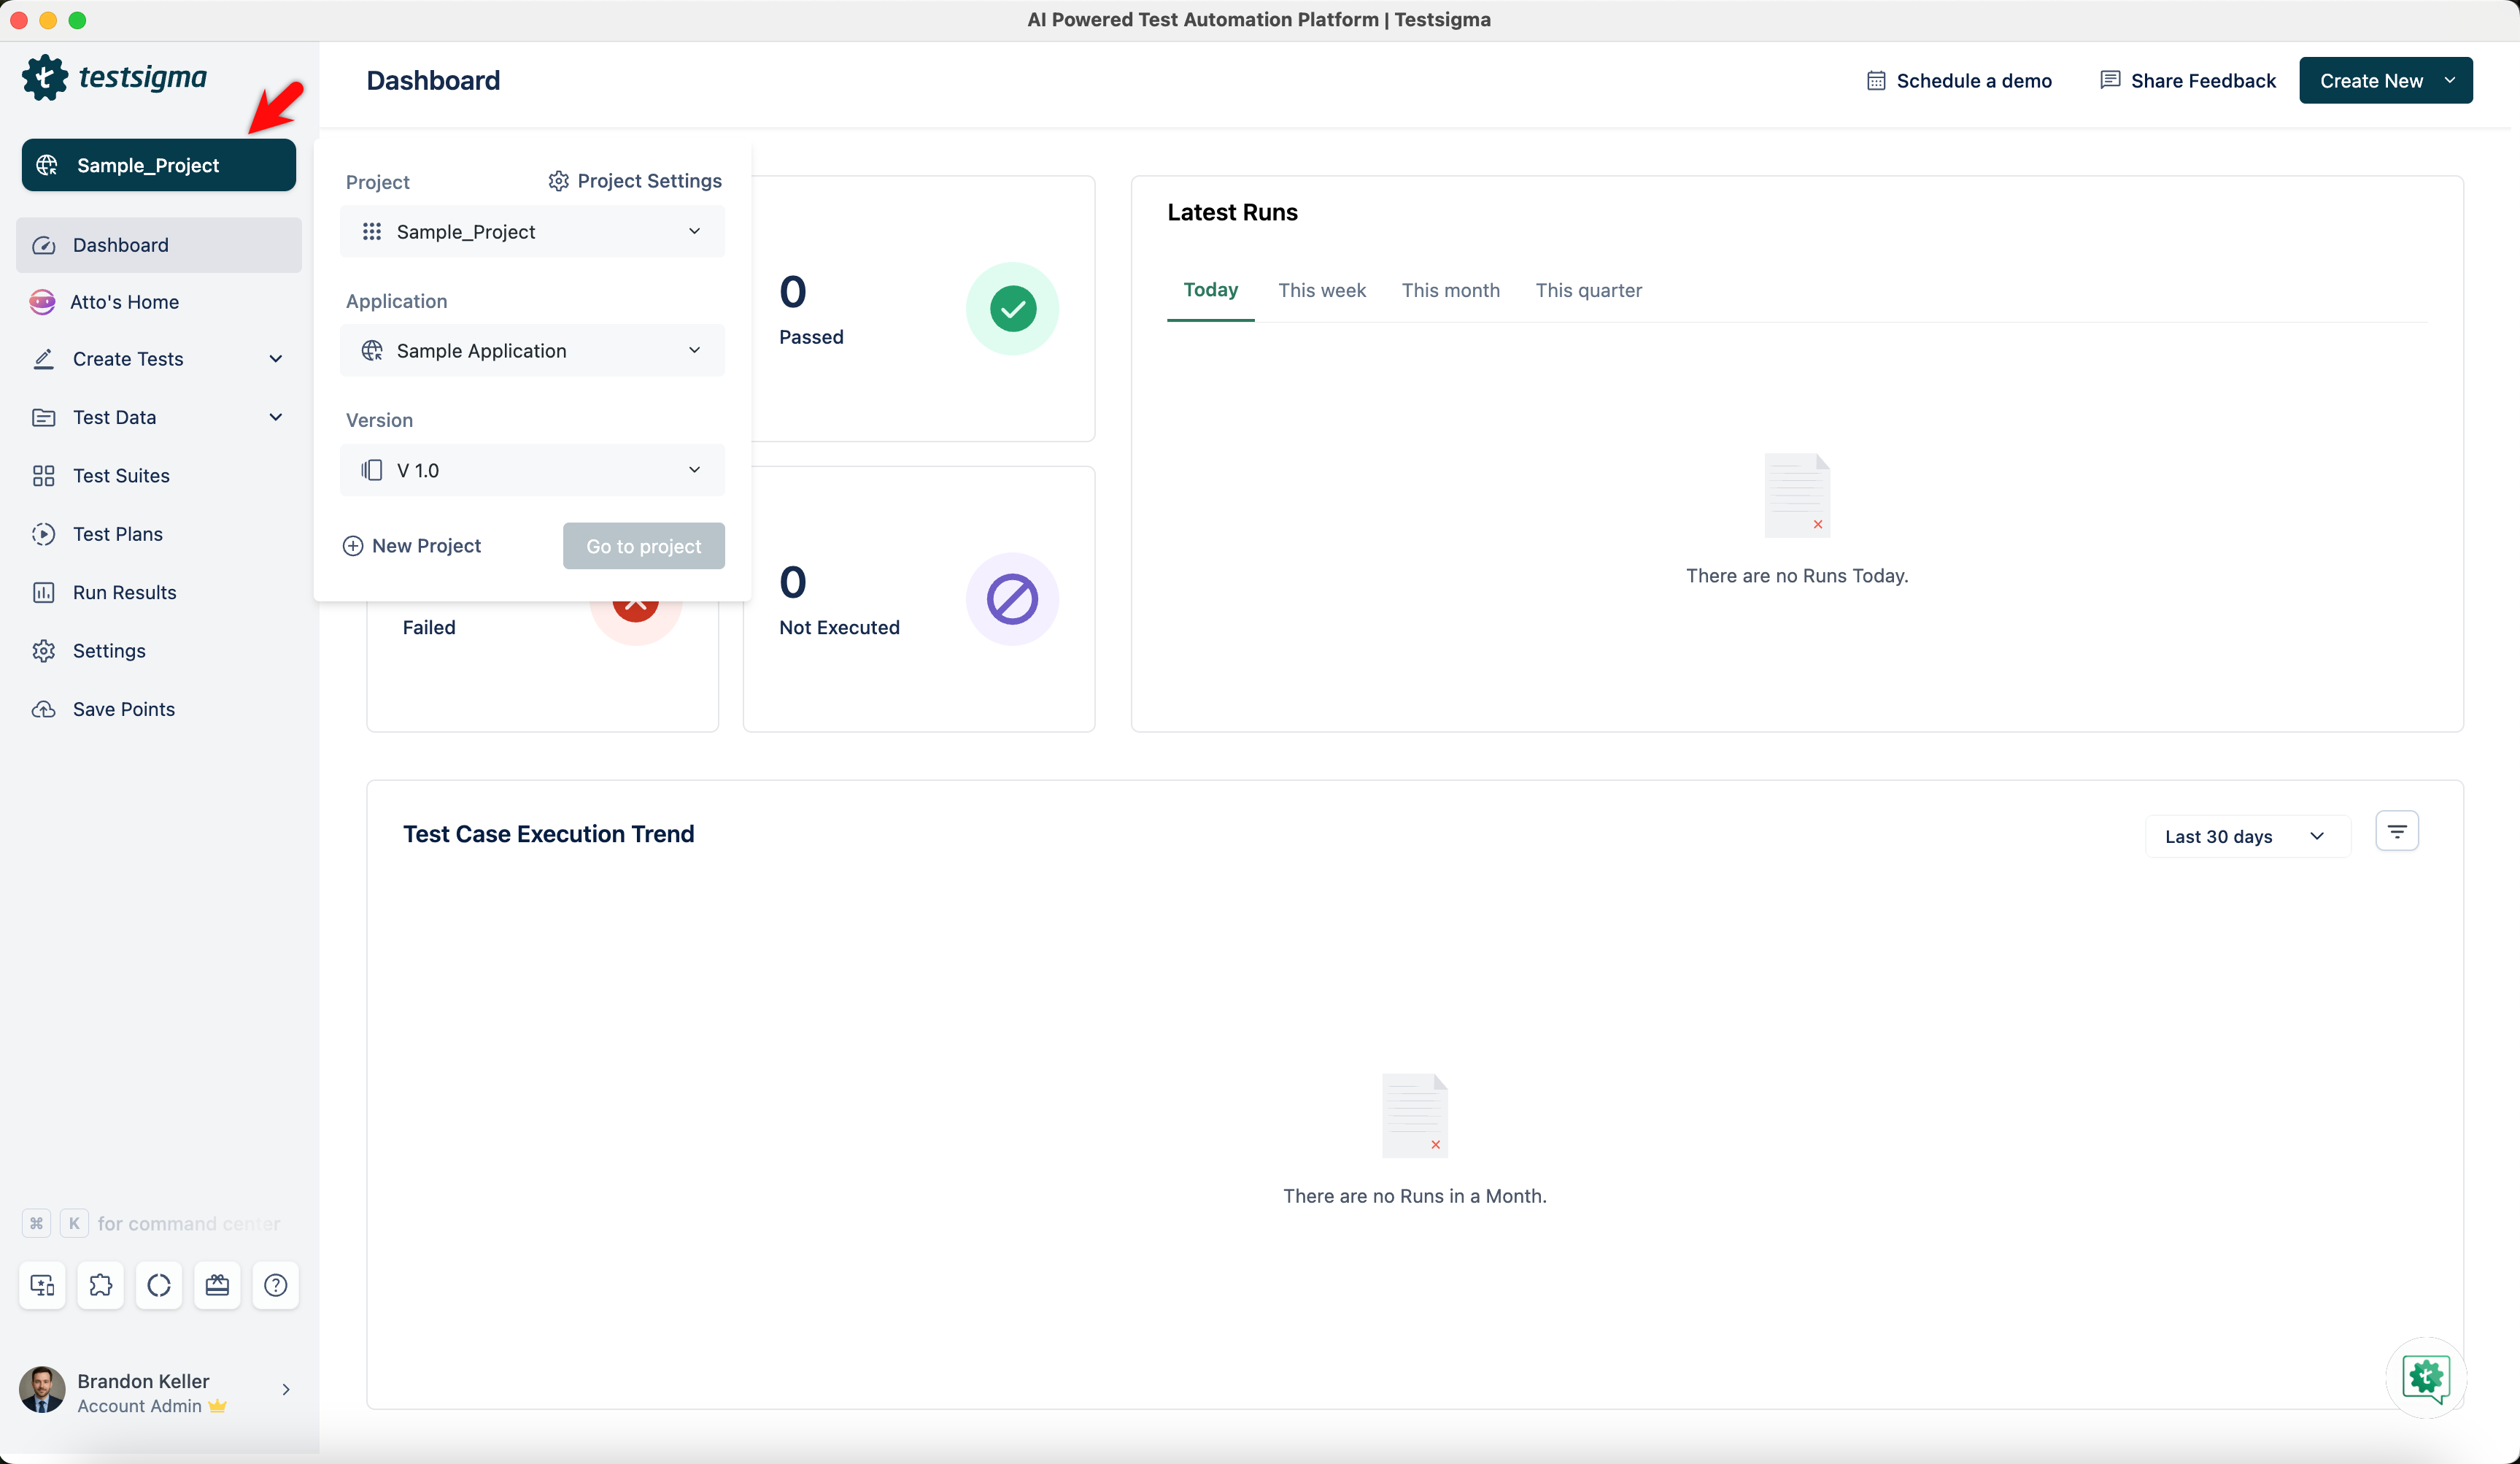The height and width of the screenshot is (1464, 2520).
Task: Switch to the This week tab
Action: coord(1321,290)
